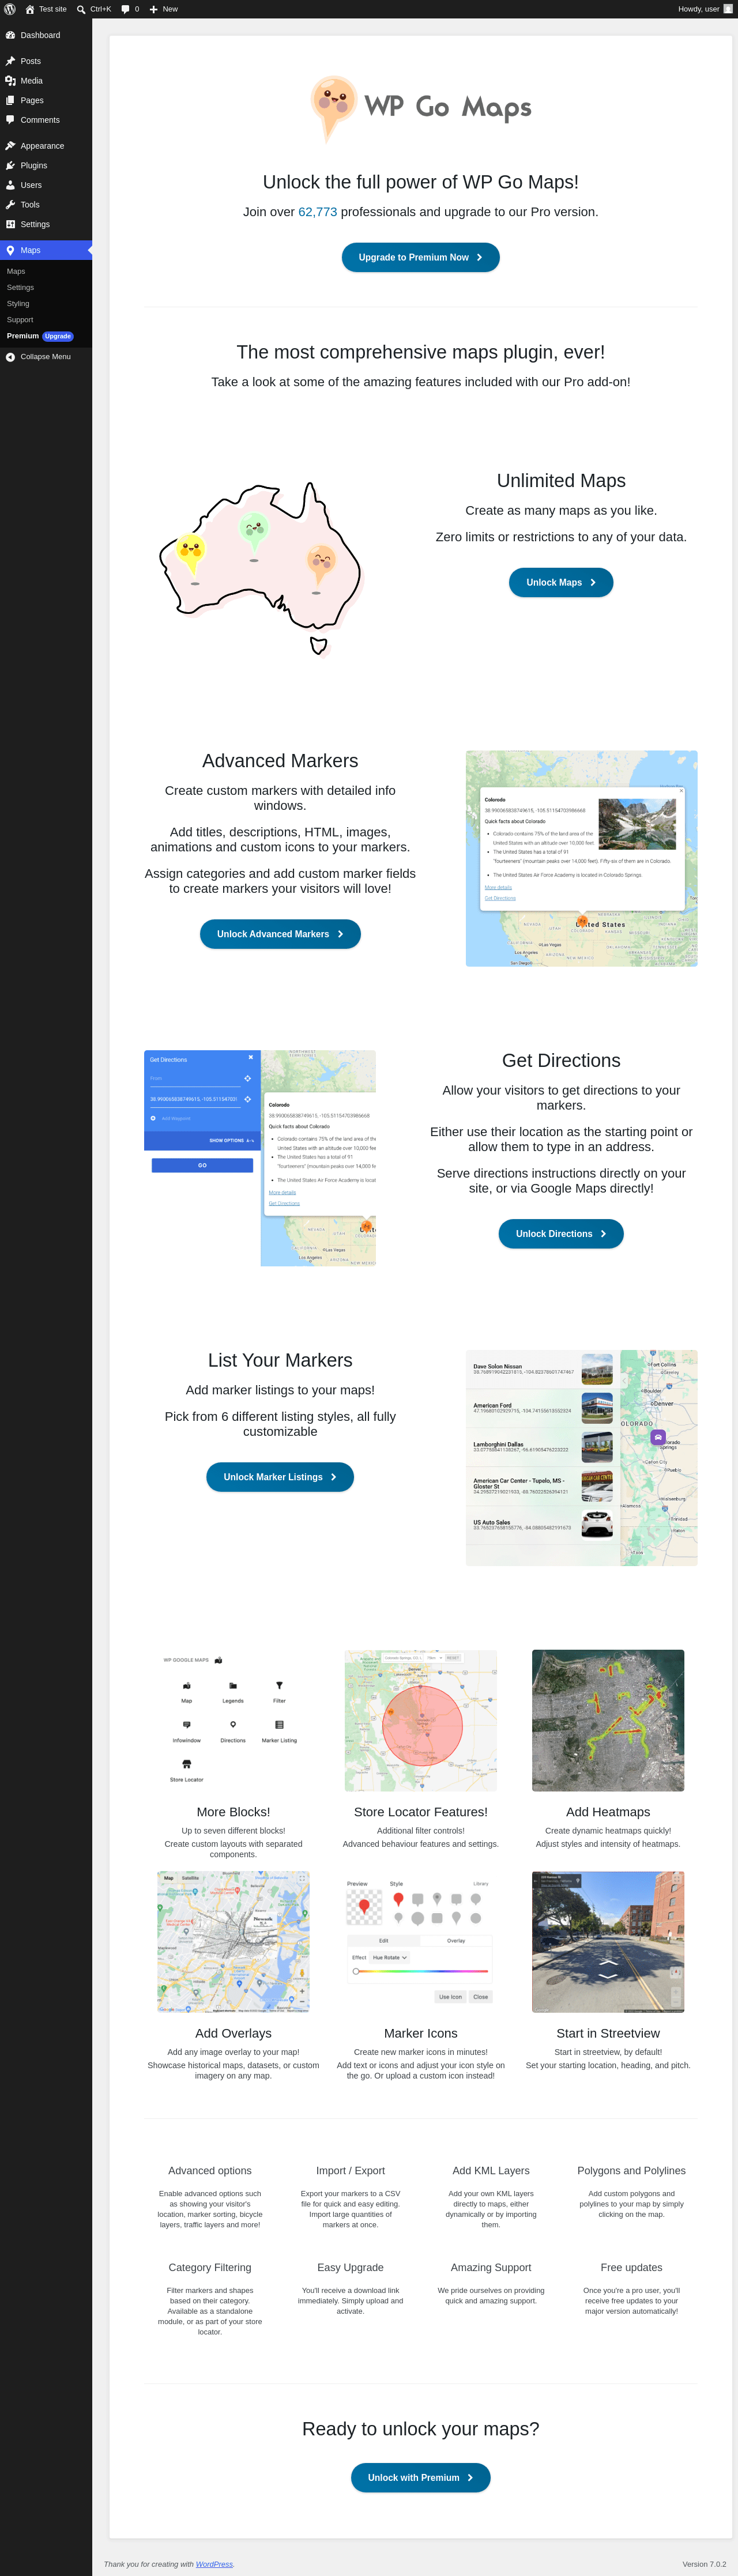Screen dimensions: 738x2576
Task: Click the 'Add Heatmaps' title
Action: click(608, 1812)
